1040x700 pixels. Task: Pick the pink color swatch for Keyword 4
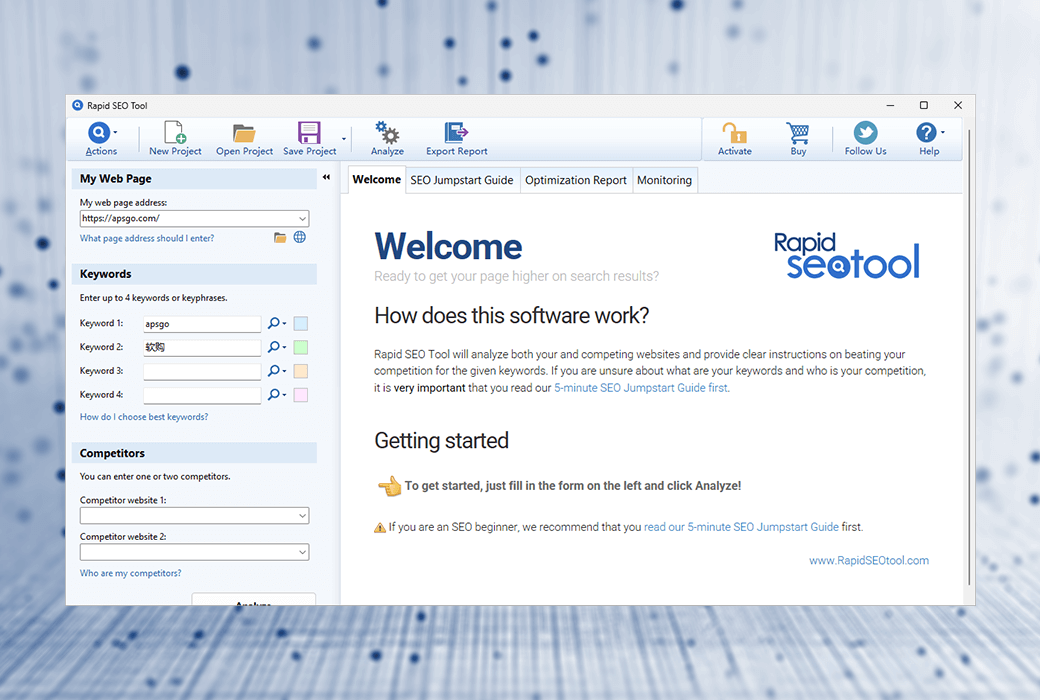click(x=300, y=395)
